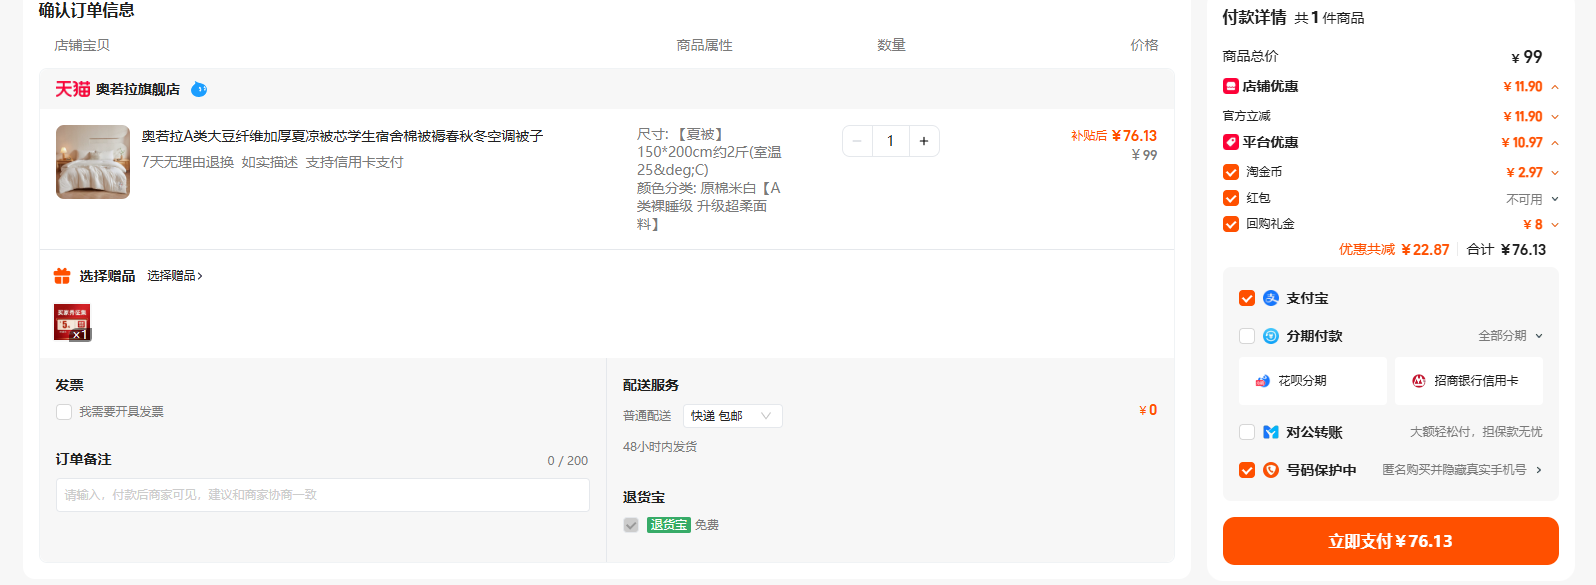Open the choose gift link

[175, 276]
